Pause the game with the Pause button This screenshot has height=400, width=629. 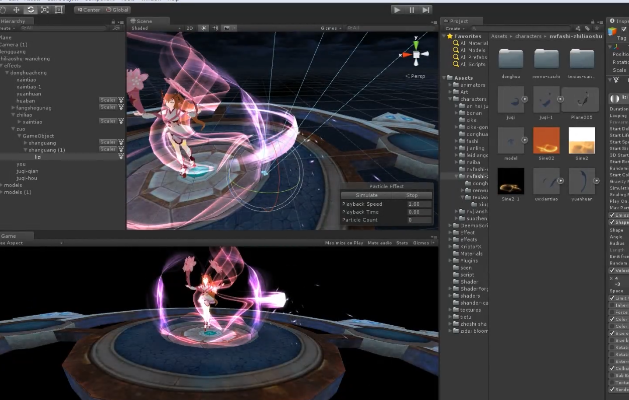(x=412, y=10)
